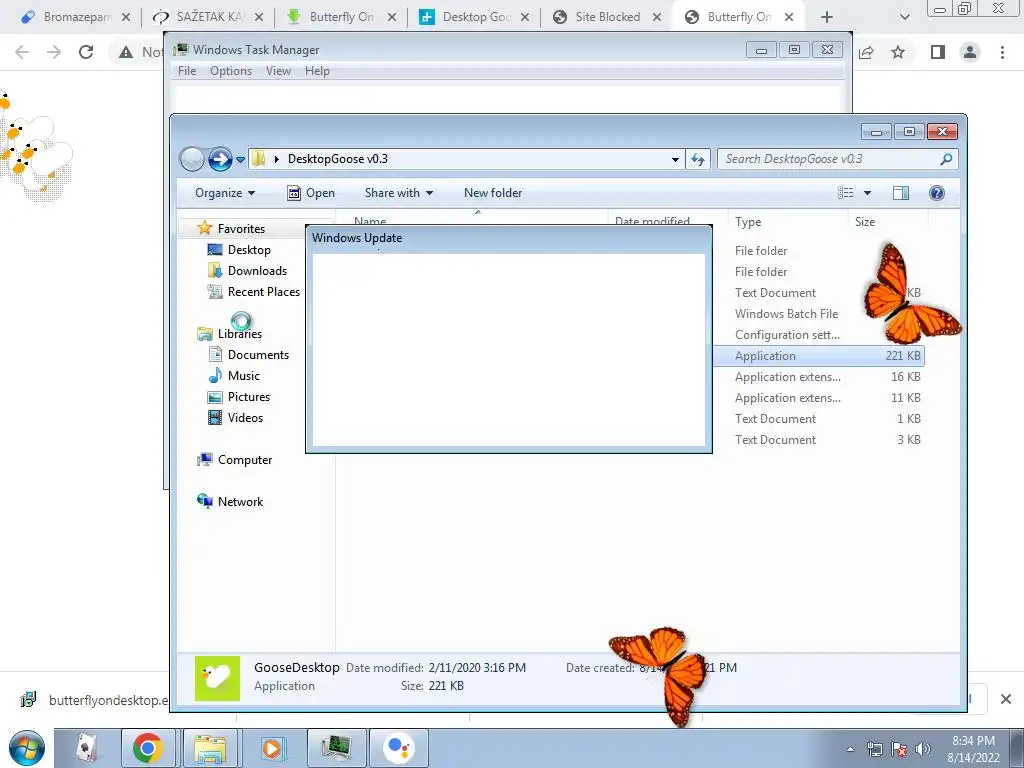The width and height of the screenshot is (1024, 768).
Task: Open the Documents library
Action: pos(258,355)
